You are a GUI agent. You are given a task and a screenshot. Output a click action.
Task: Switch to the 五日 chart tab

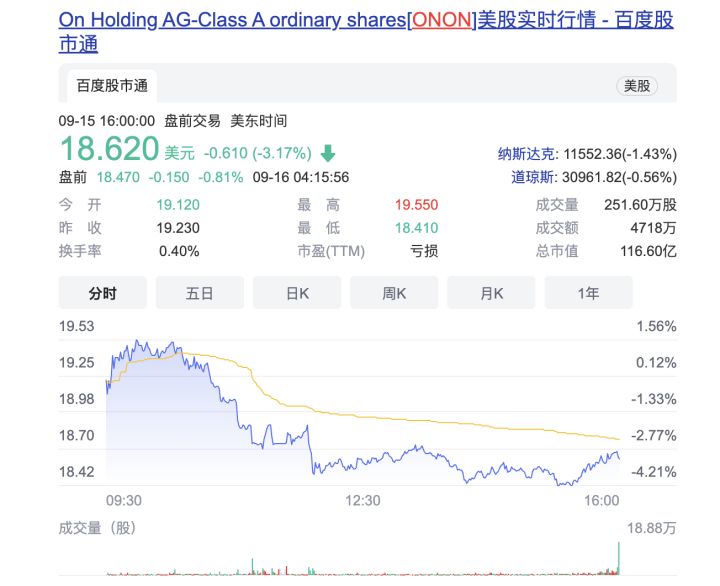click(x=199, y=293)
